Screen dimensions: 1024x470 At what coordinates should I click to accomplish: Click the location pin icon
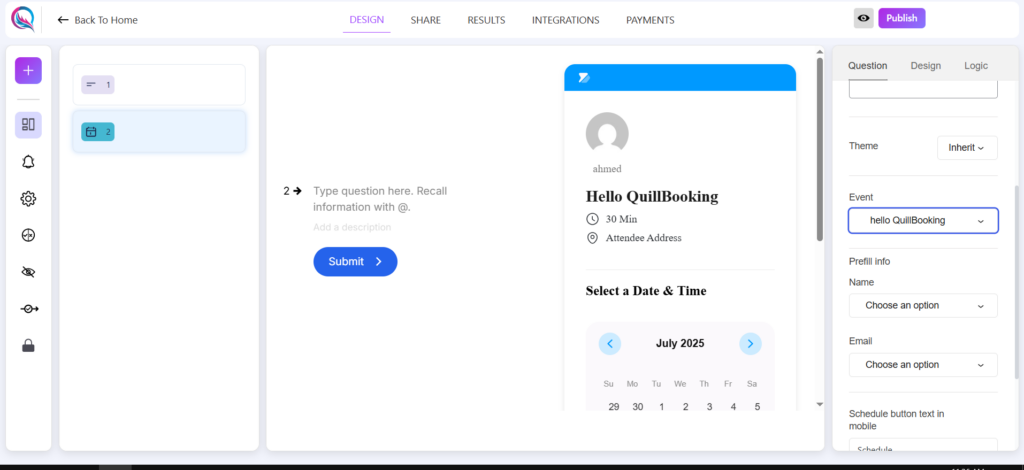pyautogui.click(x=592, y=238)
